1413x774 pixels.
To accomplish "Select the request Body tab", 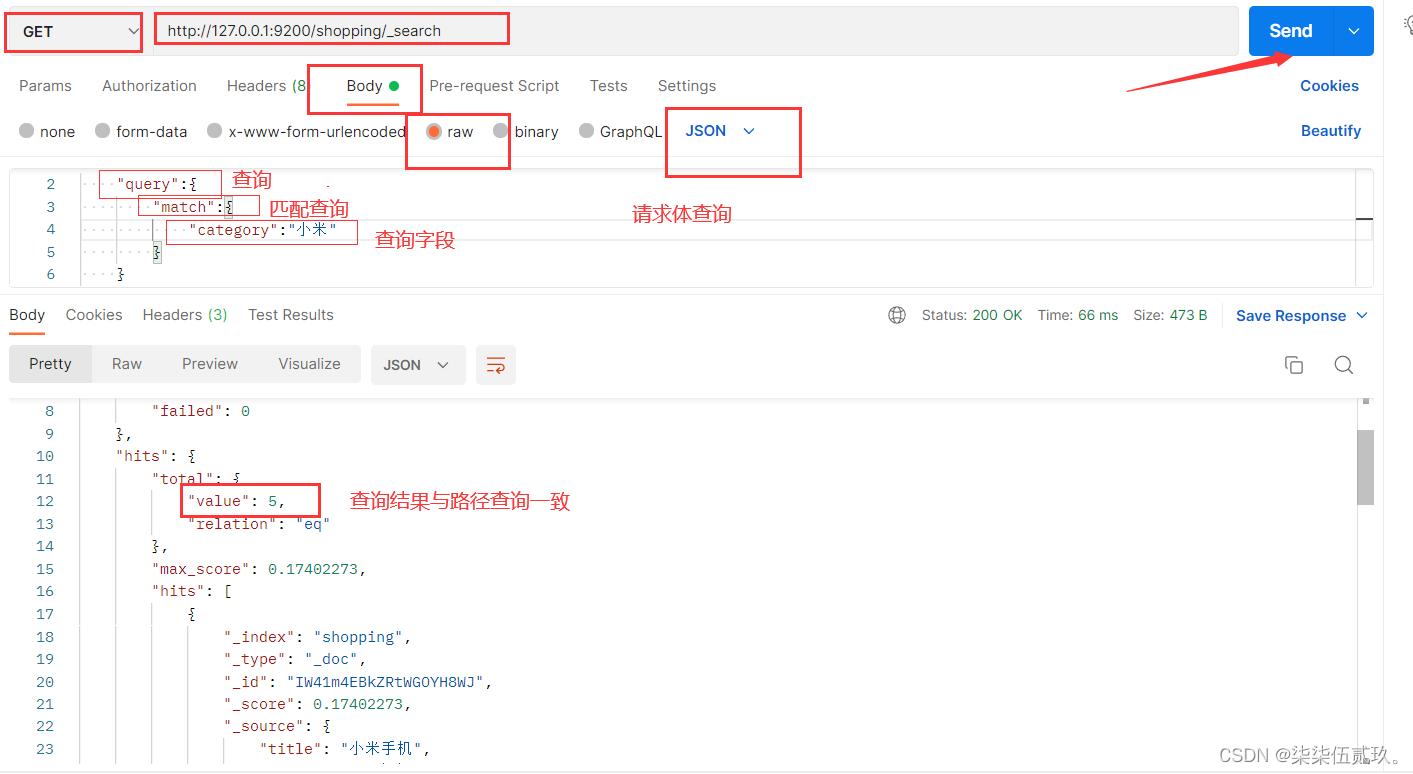I will click(373, 86).
